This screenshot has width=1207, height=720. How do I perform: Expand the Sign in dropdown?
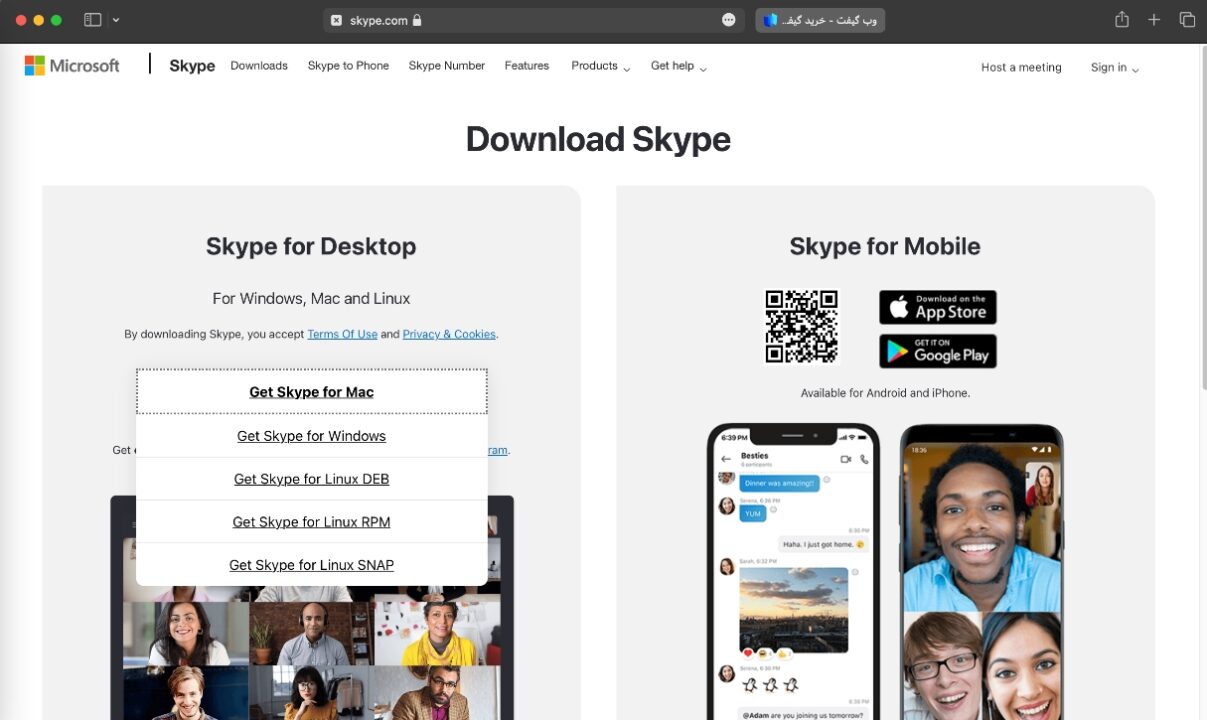point(1114,67)
